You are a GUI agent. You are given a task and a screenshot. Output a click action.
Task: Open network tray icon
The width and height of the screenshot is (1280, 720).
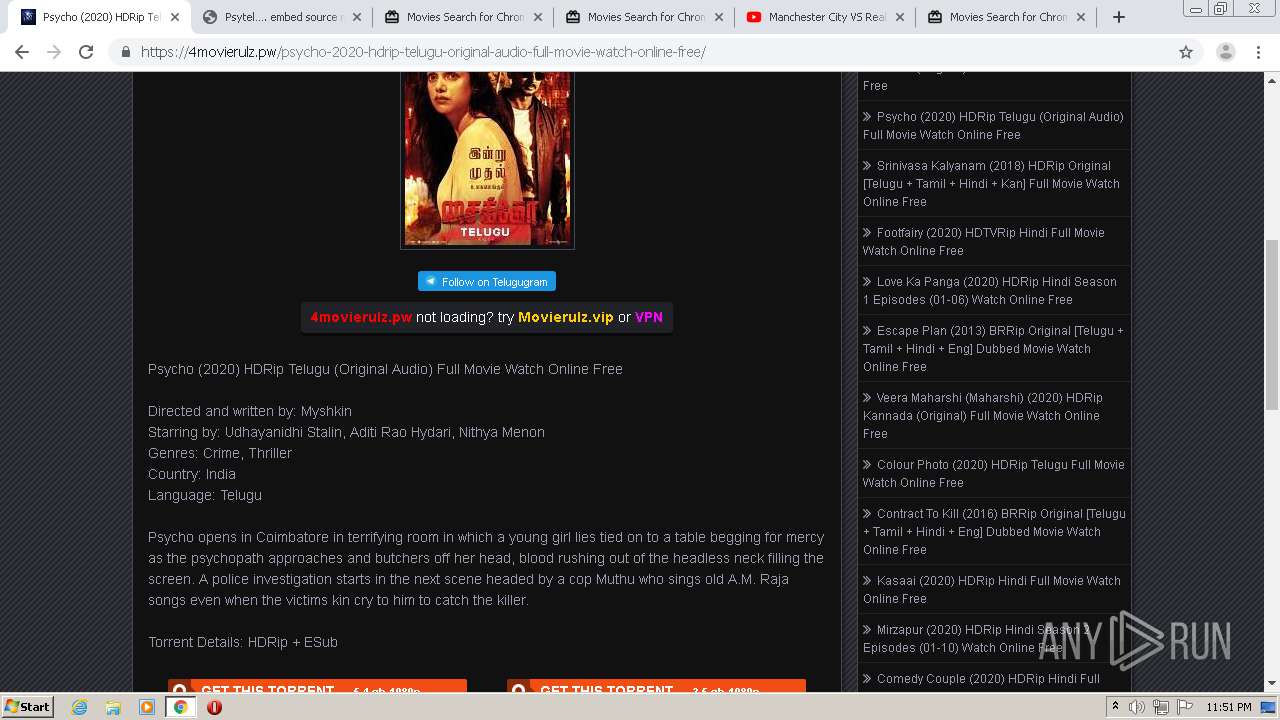click(x=1161, y=707)
